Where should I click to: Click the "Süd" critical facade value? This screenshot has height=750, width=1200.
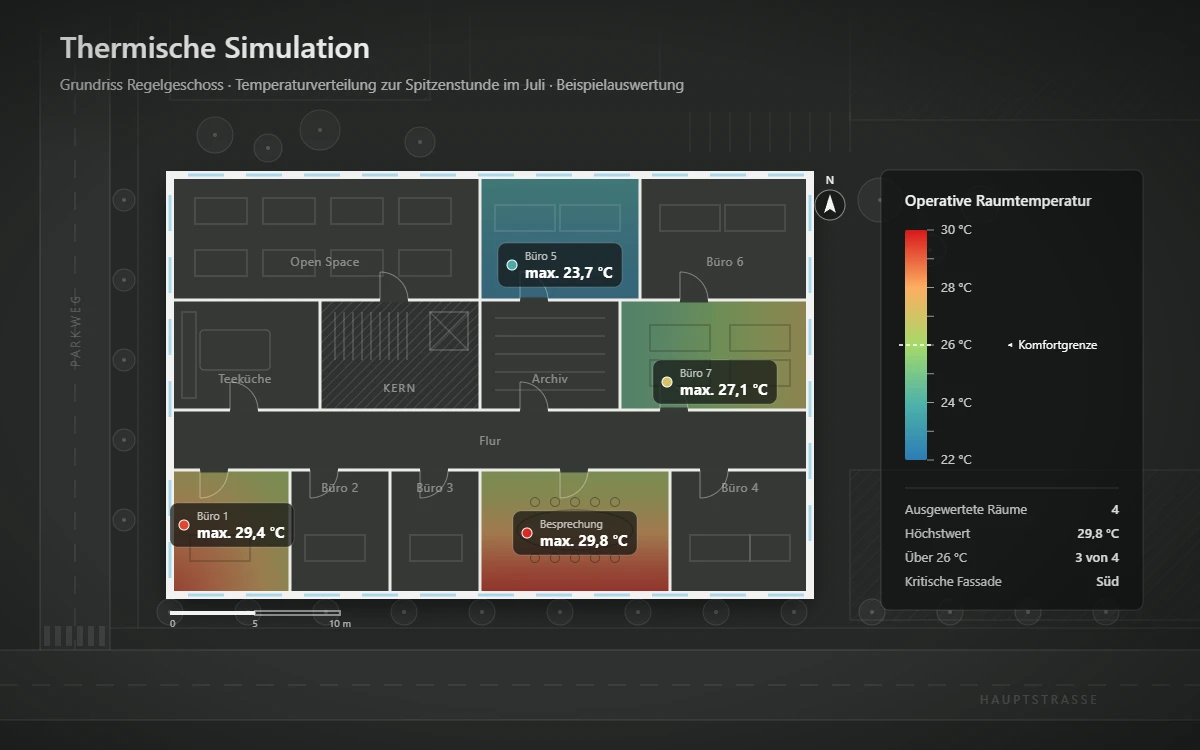pos(1107,582)
